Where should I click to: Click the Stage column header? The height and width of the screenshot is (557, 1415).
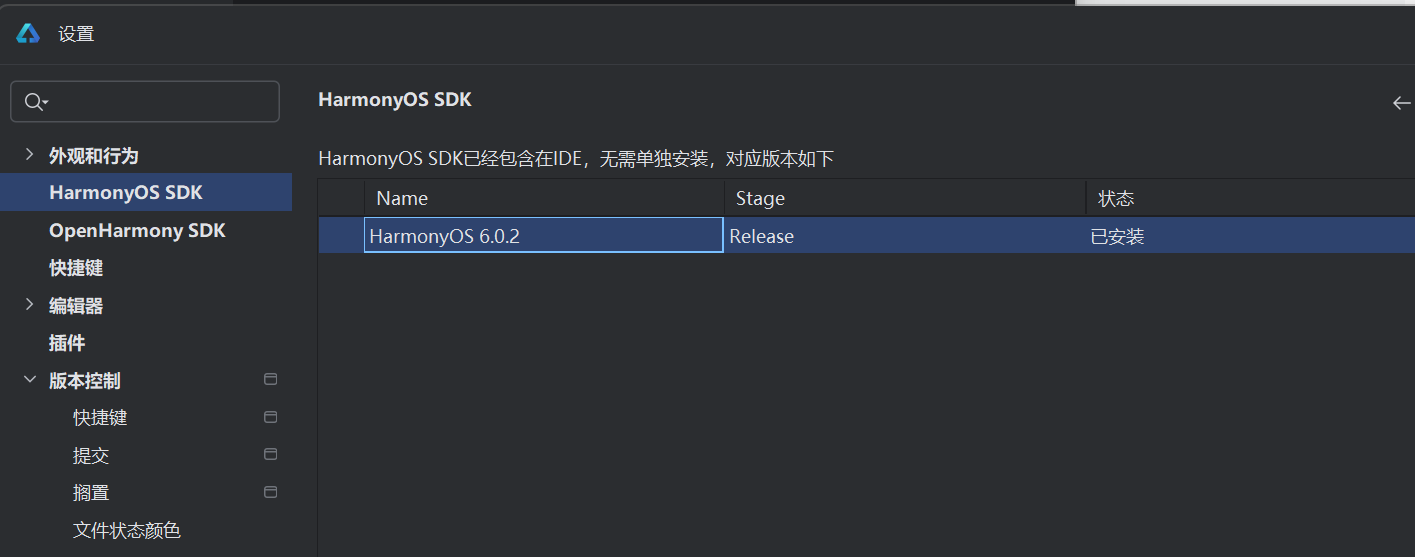click(760, 198)
